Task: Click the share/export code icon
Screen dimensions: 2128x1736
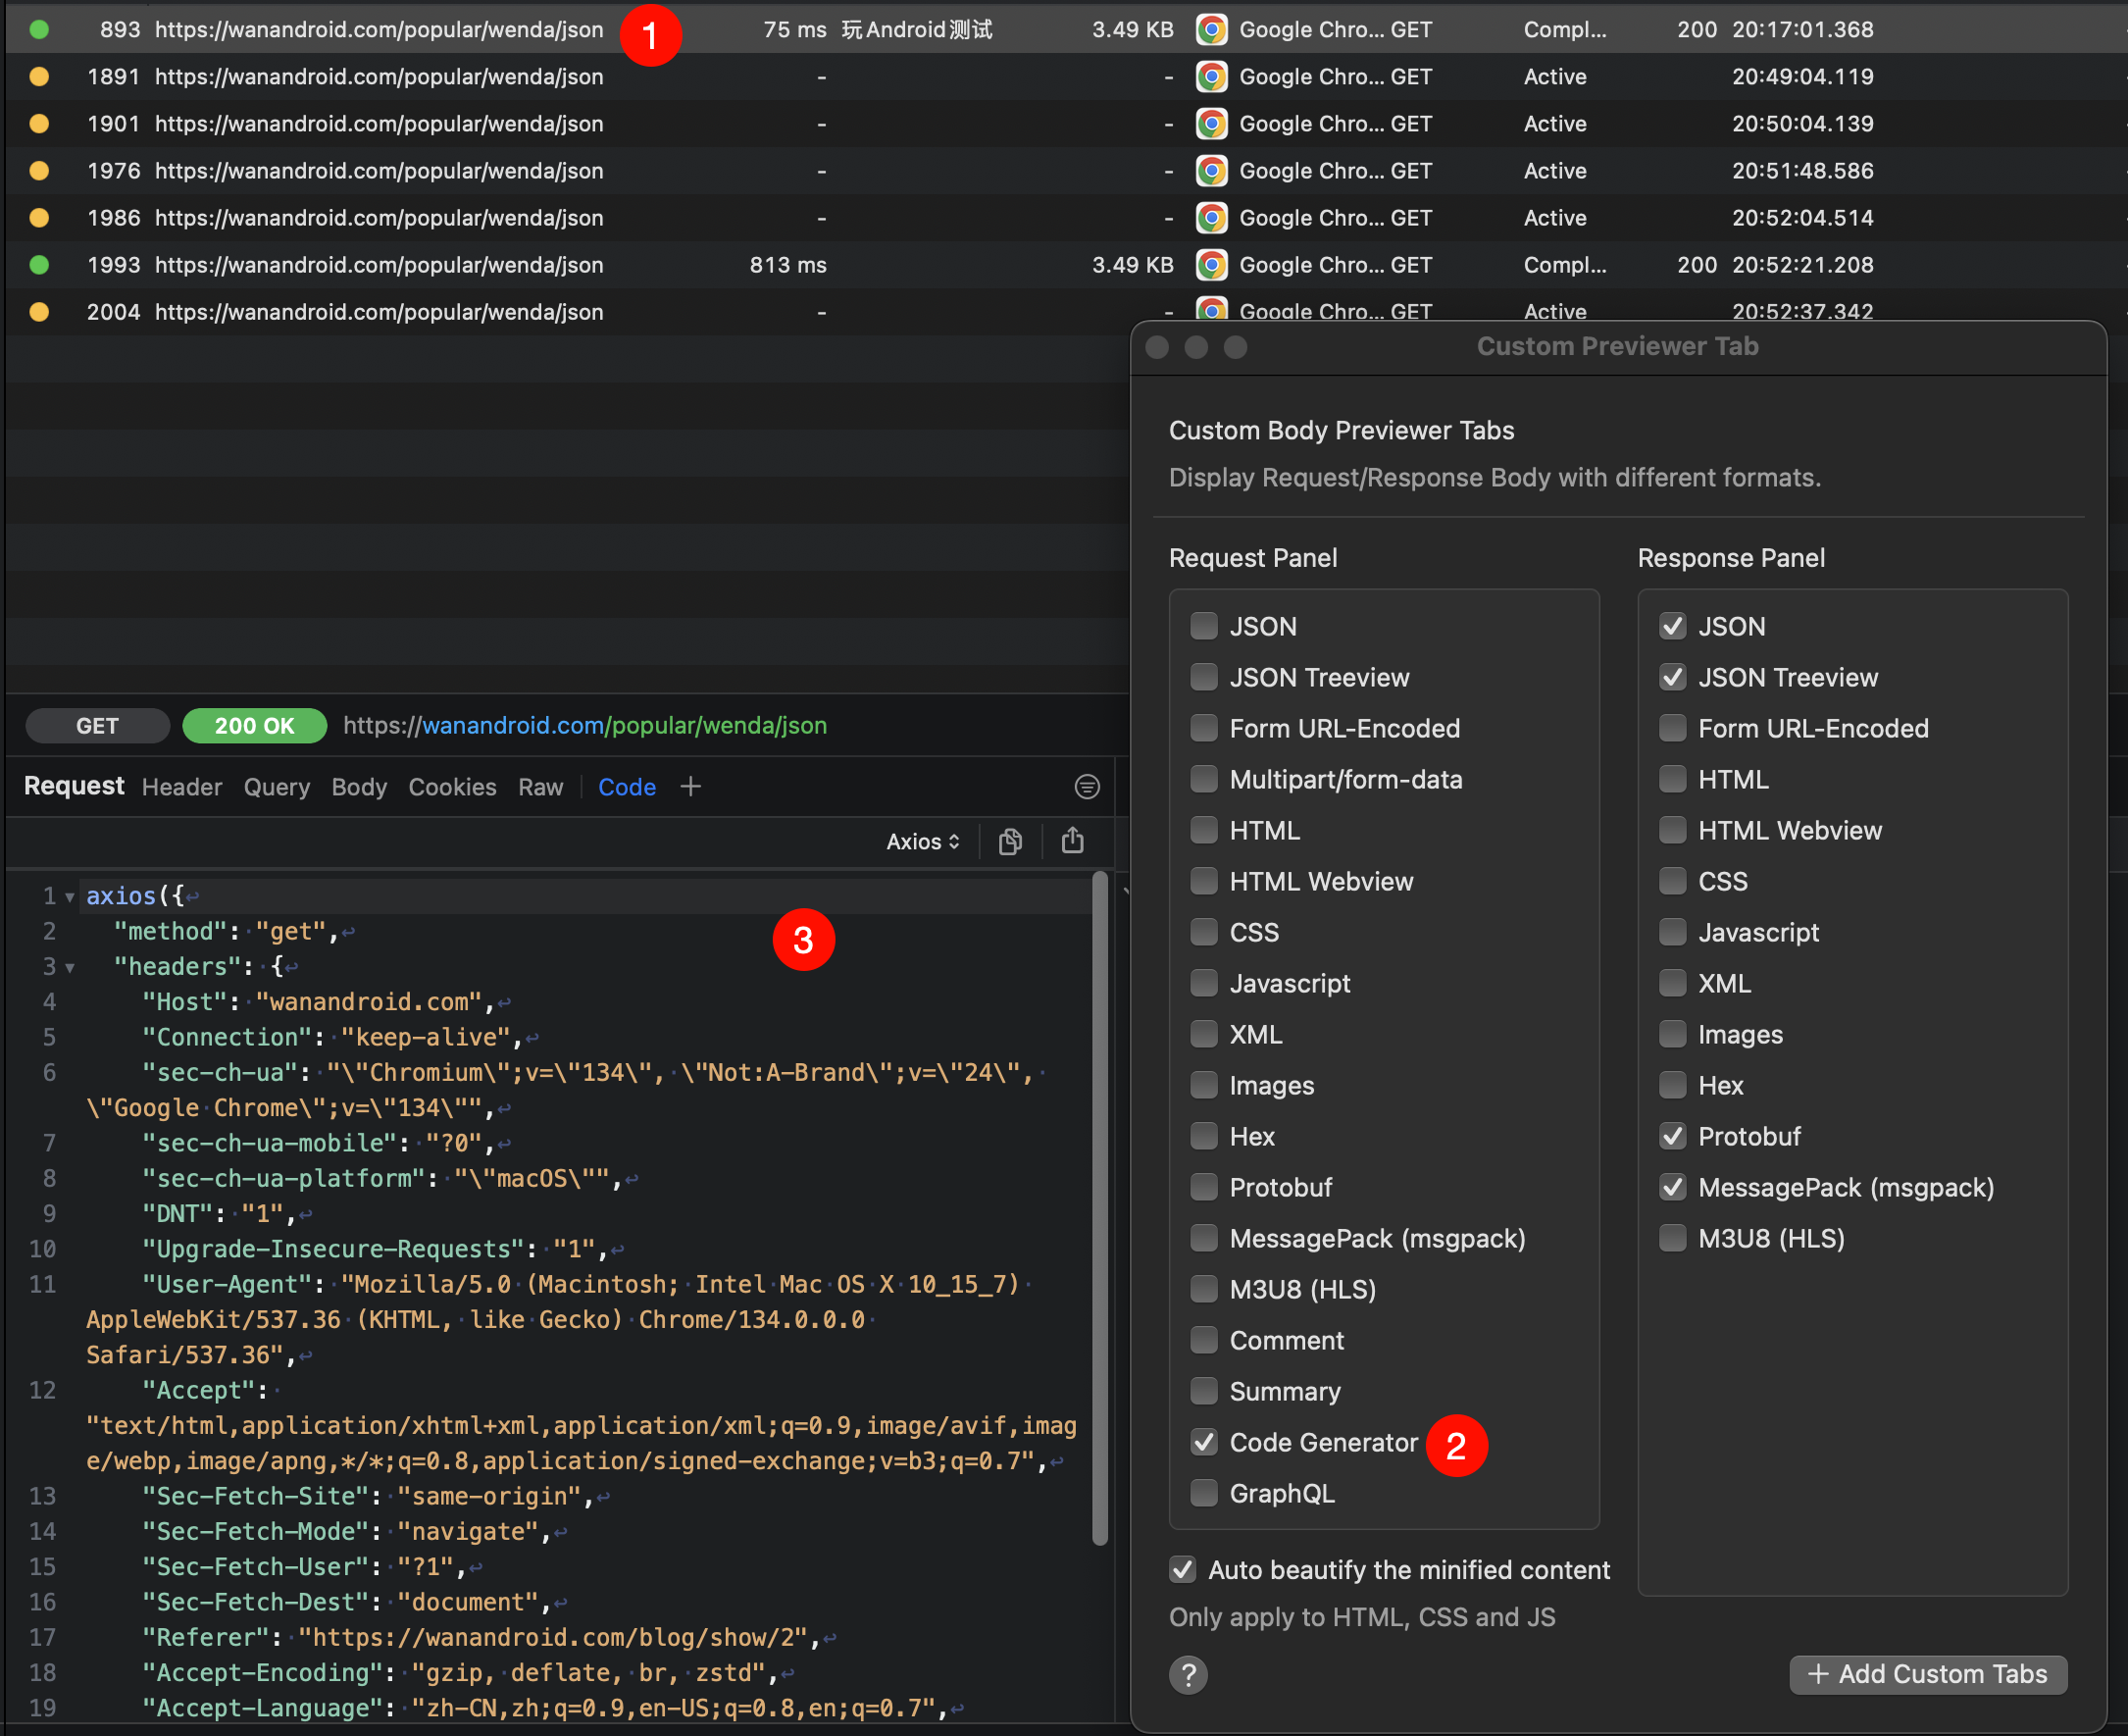Action: coord(1072,841)
